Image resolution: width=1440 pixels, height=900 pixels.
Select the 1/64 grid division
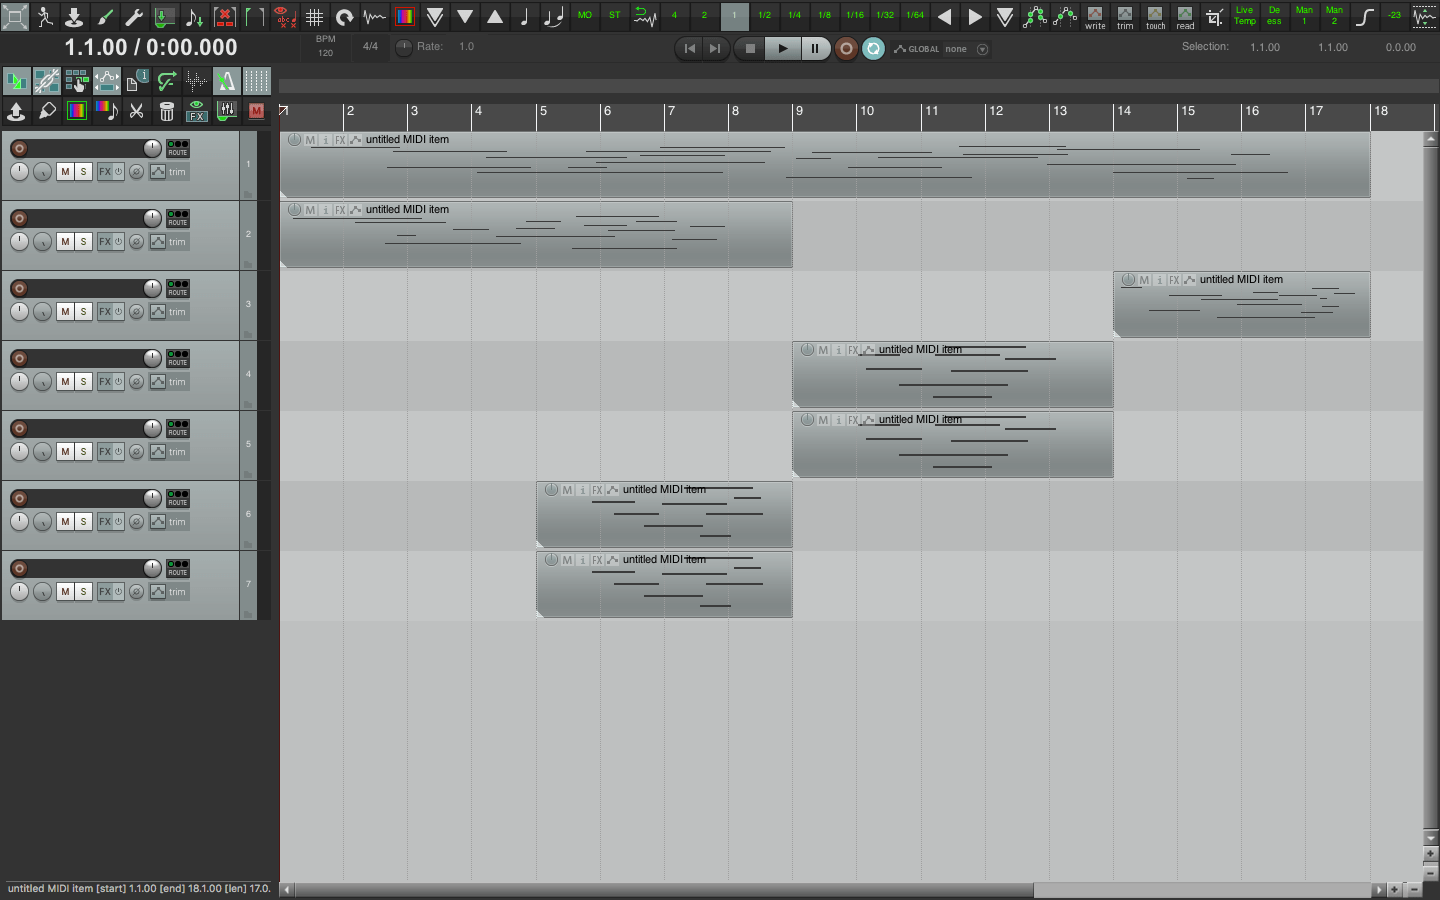point(915,16)
